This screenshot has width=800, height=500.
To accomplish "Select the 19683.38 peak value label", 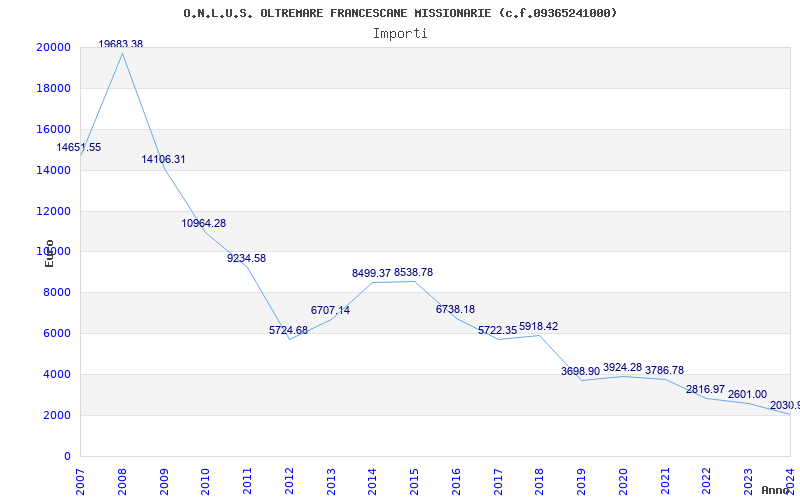I will coord(120,44).
